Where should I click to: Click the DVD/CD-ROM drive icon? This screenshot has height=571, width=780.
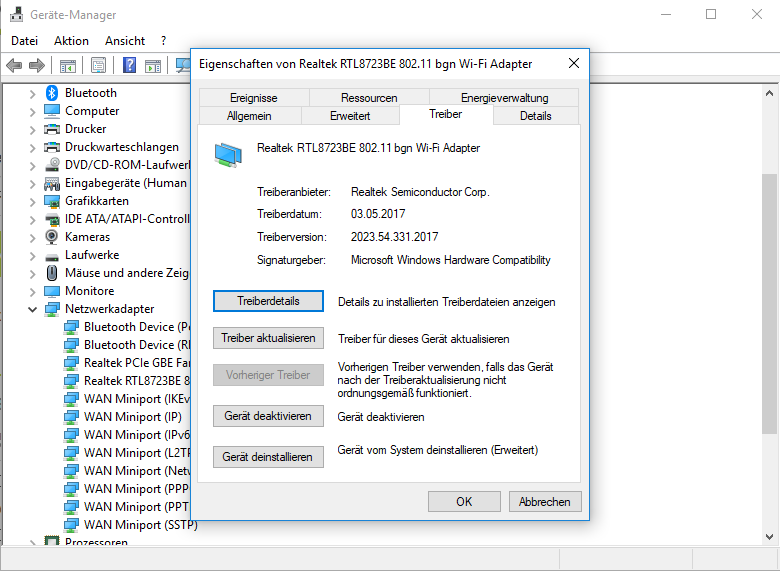(53, 165)
